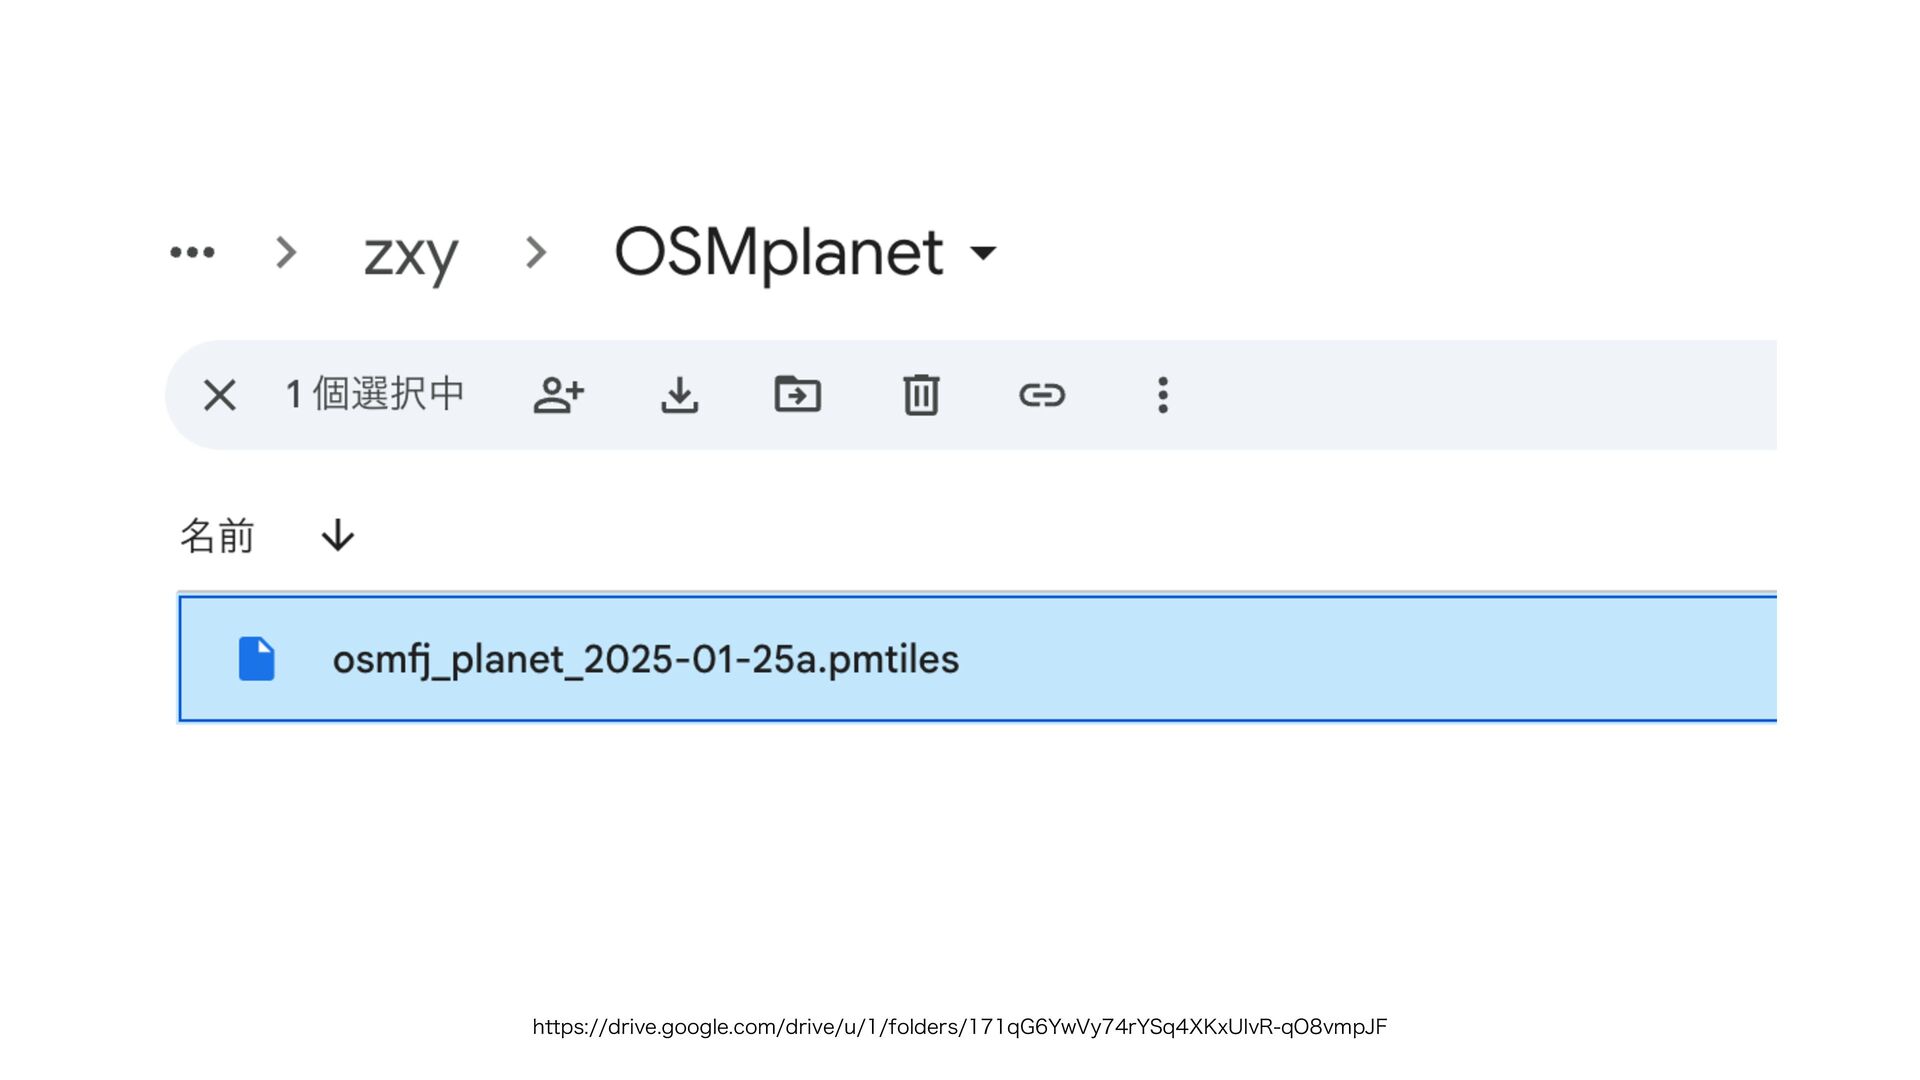Open the OSMplanet folder dropdown caret

[984, 253]
